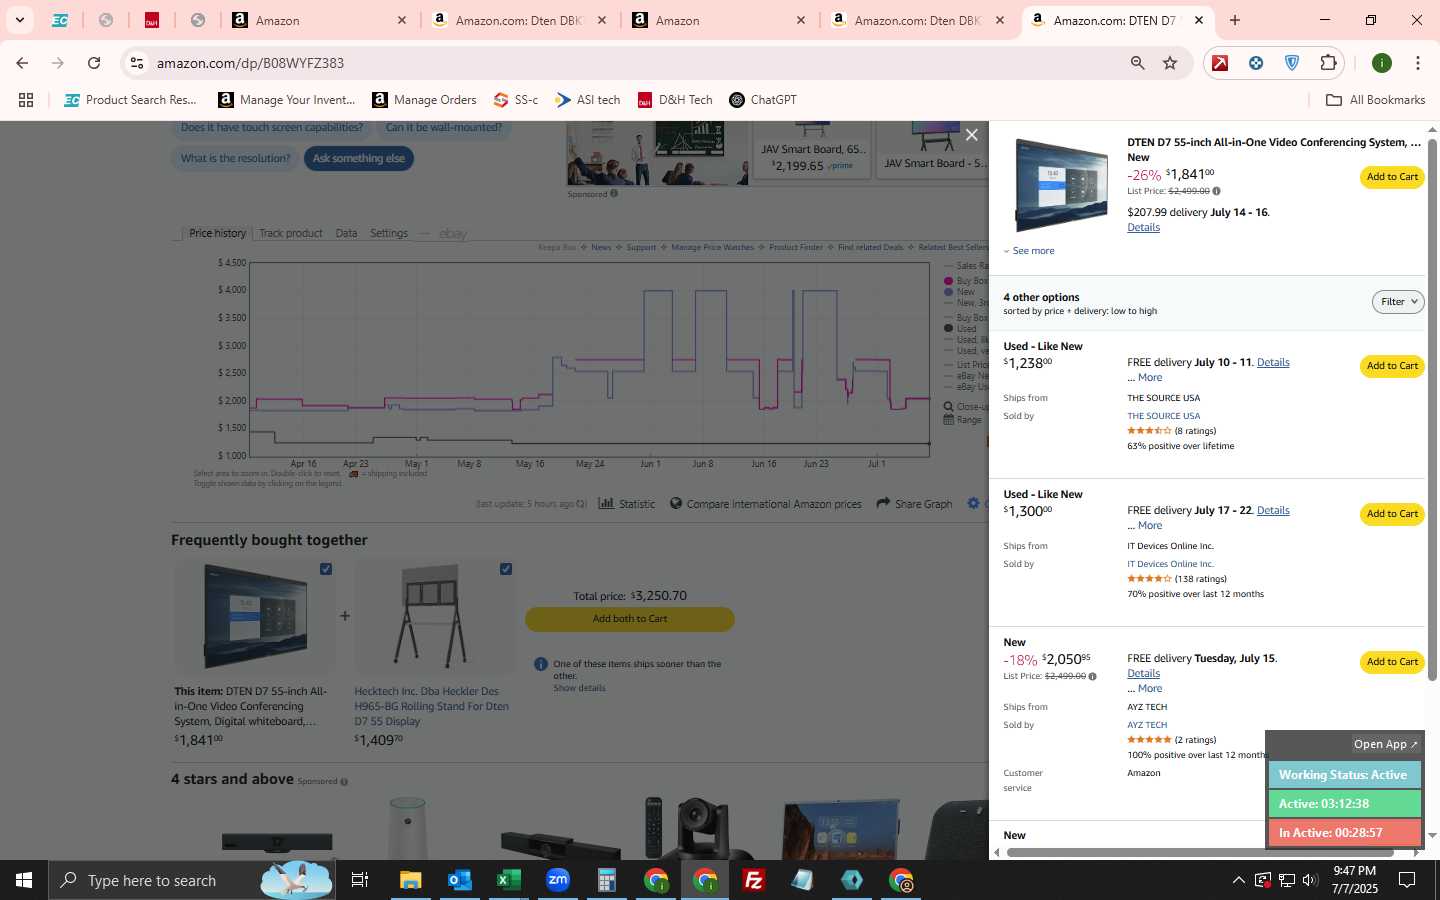Open a new browser tab

1235,20
